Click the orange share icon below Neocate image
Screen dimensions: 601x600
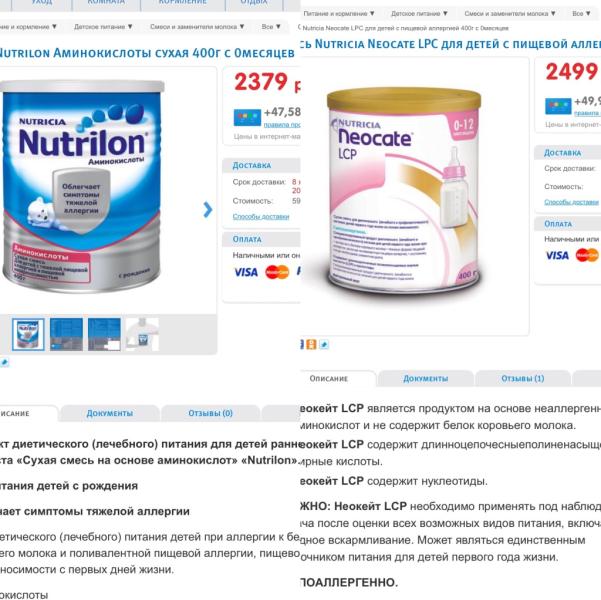311,344
